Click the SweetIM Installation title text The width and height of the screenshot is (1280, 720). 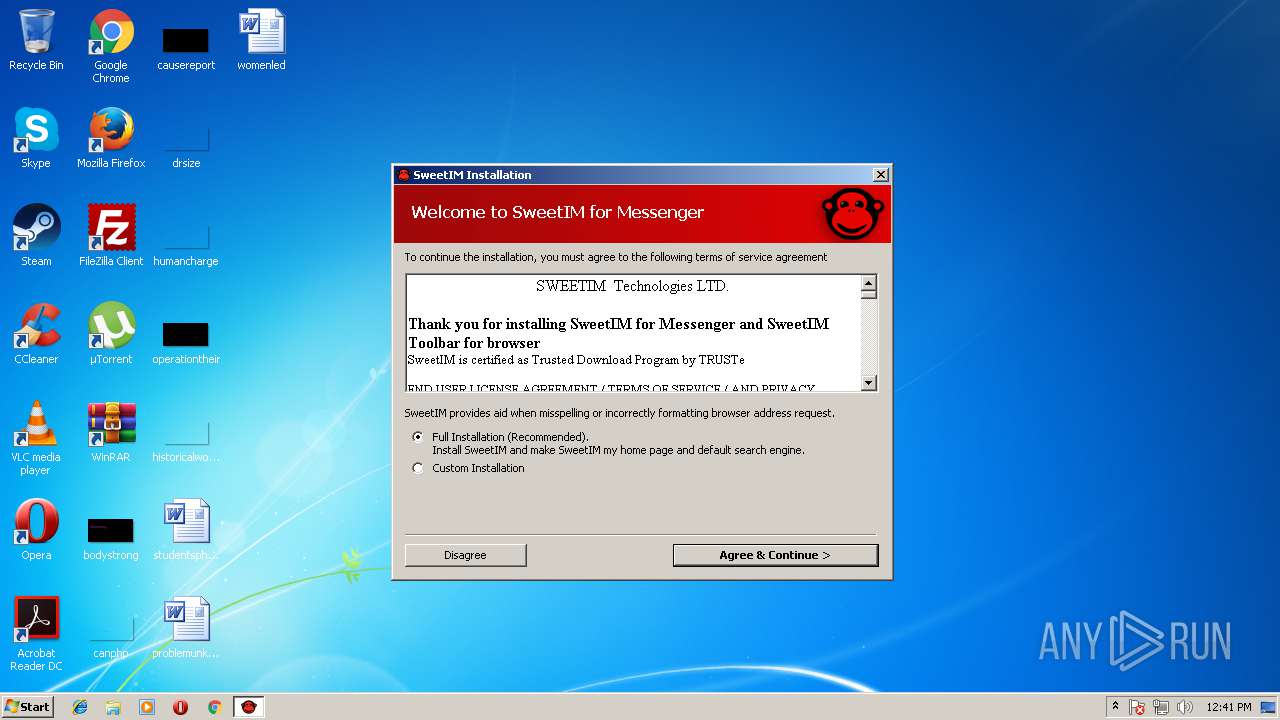tap(472, 175)
